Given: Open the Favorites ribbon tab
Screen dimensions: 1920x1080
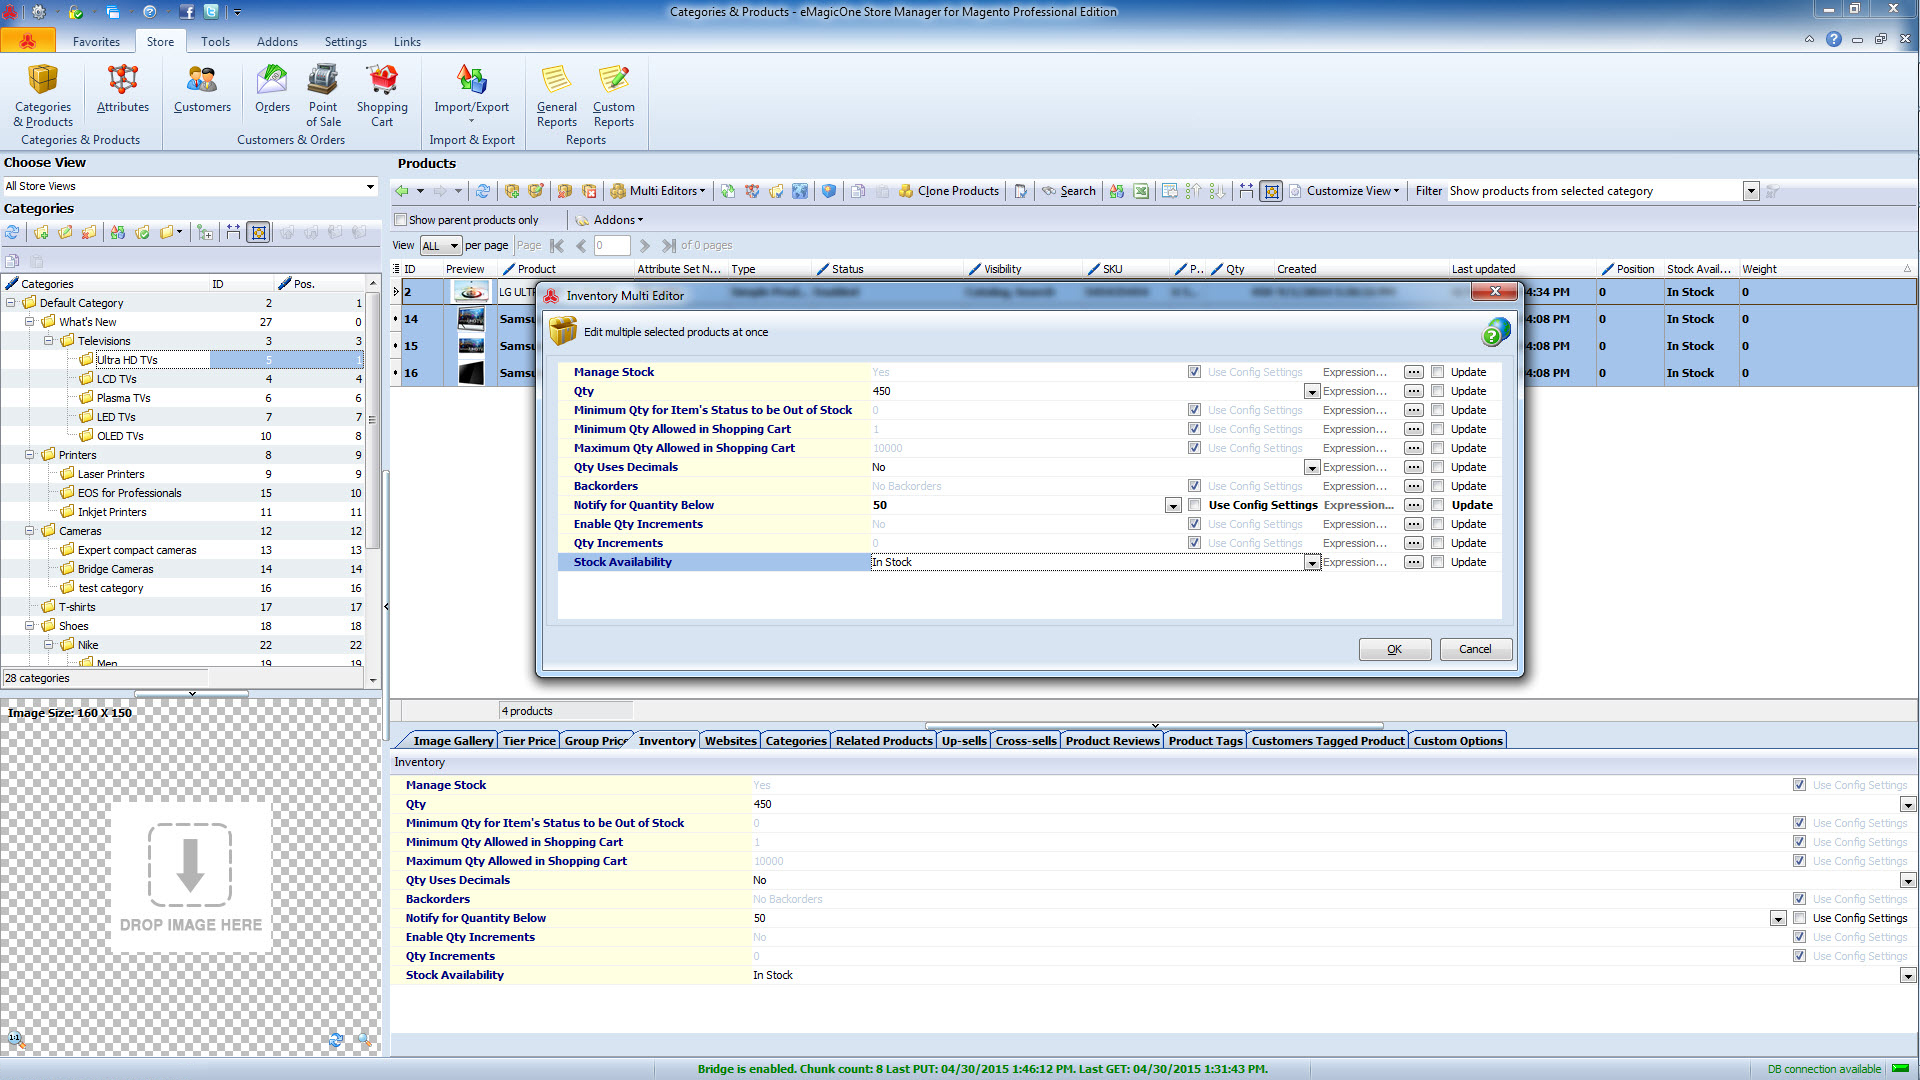Looking at the screenshot, I should (x=96, y=42).
